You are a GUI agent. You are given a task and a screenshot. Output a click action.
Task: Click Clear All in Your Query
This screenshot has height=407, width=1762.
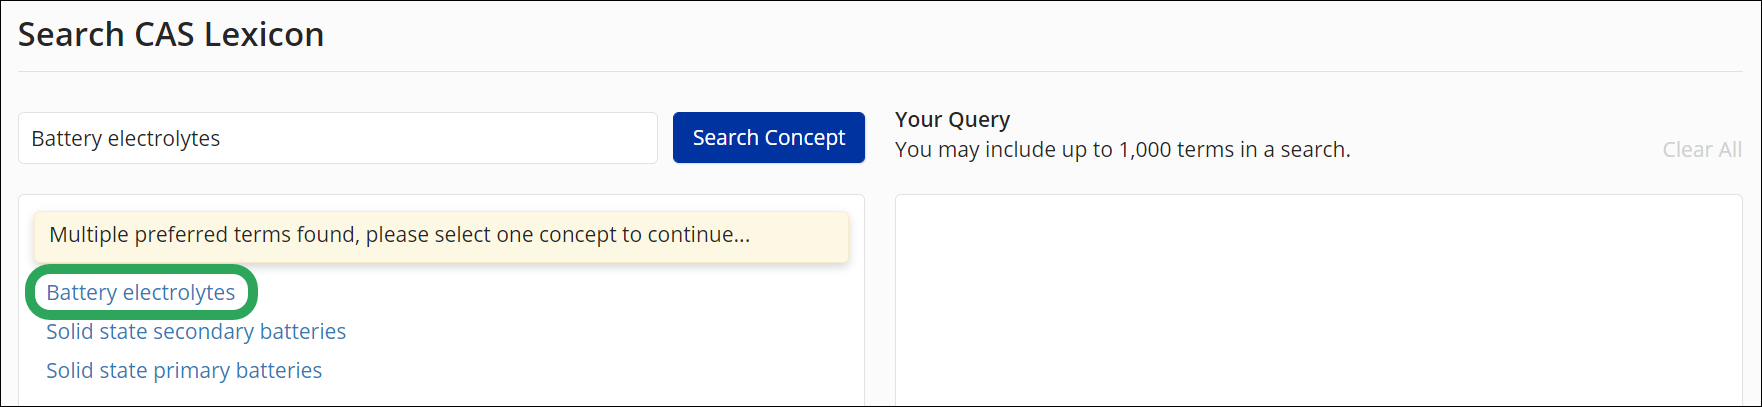[x=1702, y=149]
